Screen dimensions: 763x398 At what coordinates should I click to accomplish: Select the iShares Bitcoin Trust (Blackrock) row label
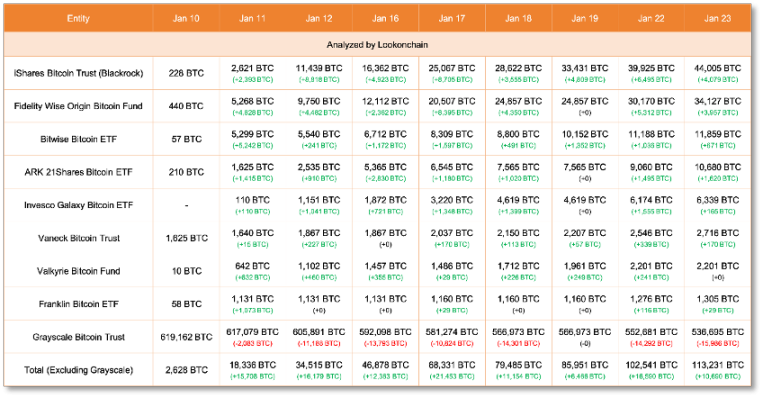tap(78, 73)
